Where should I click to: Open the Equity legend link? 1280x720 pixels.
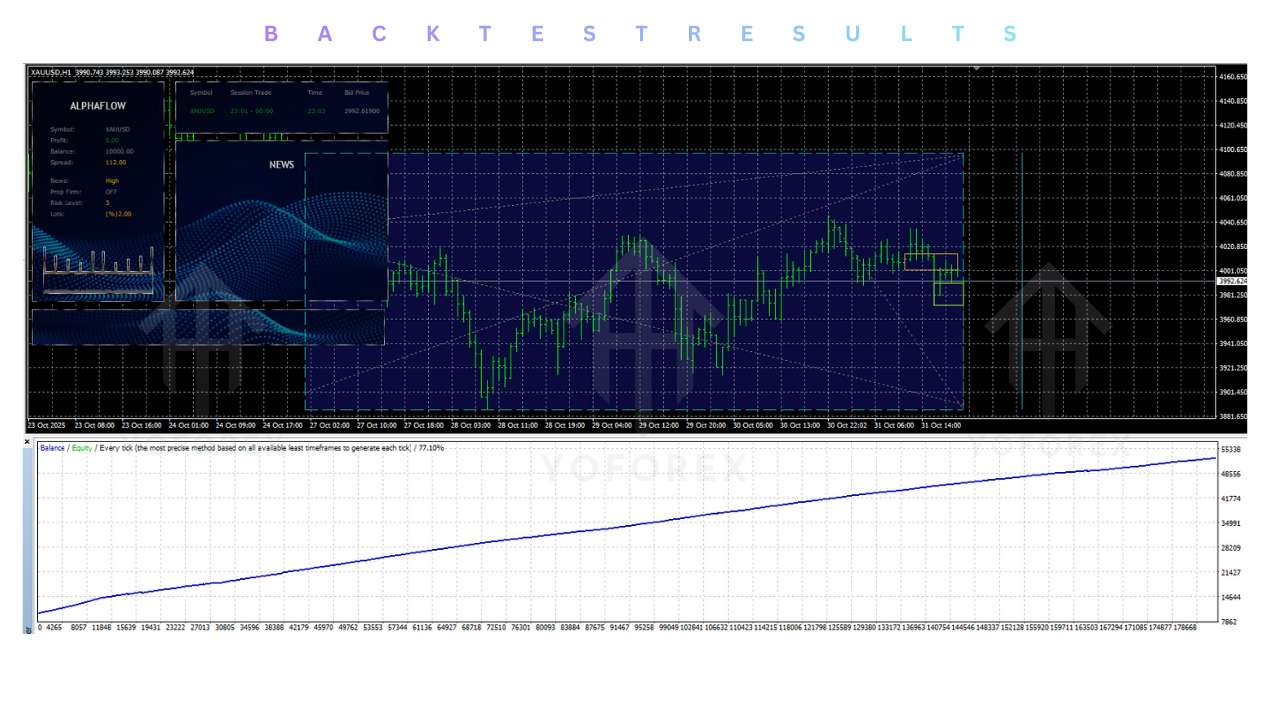pos(82,450)
